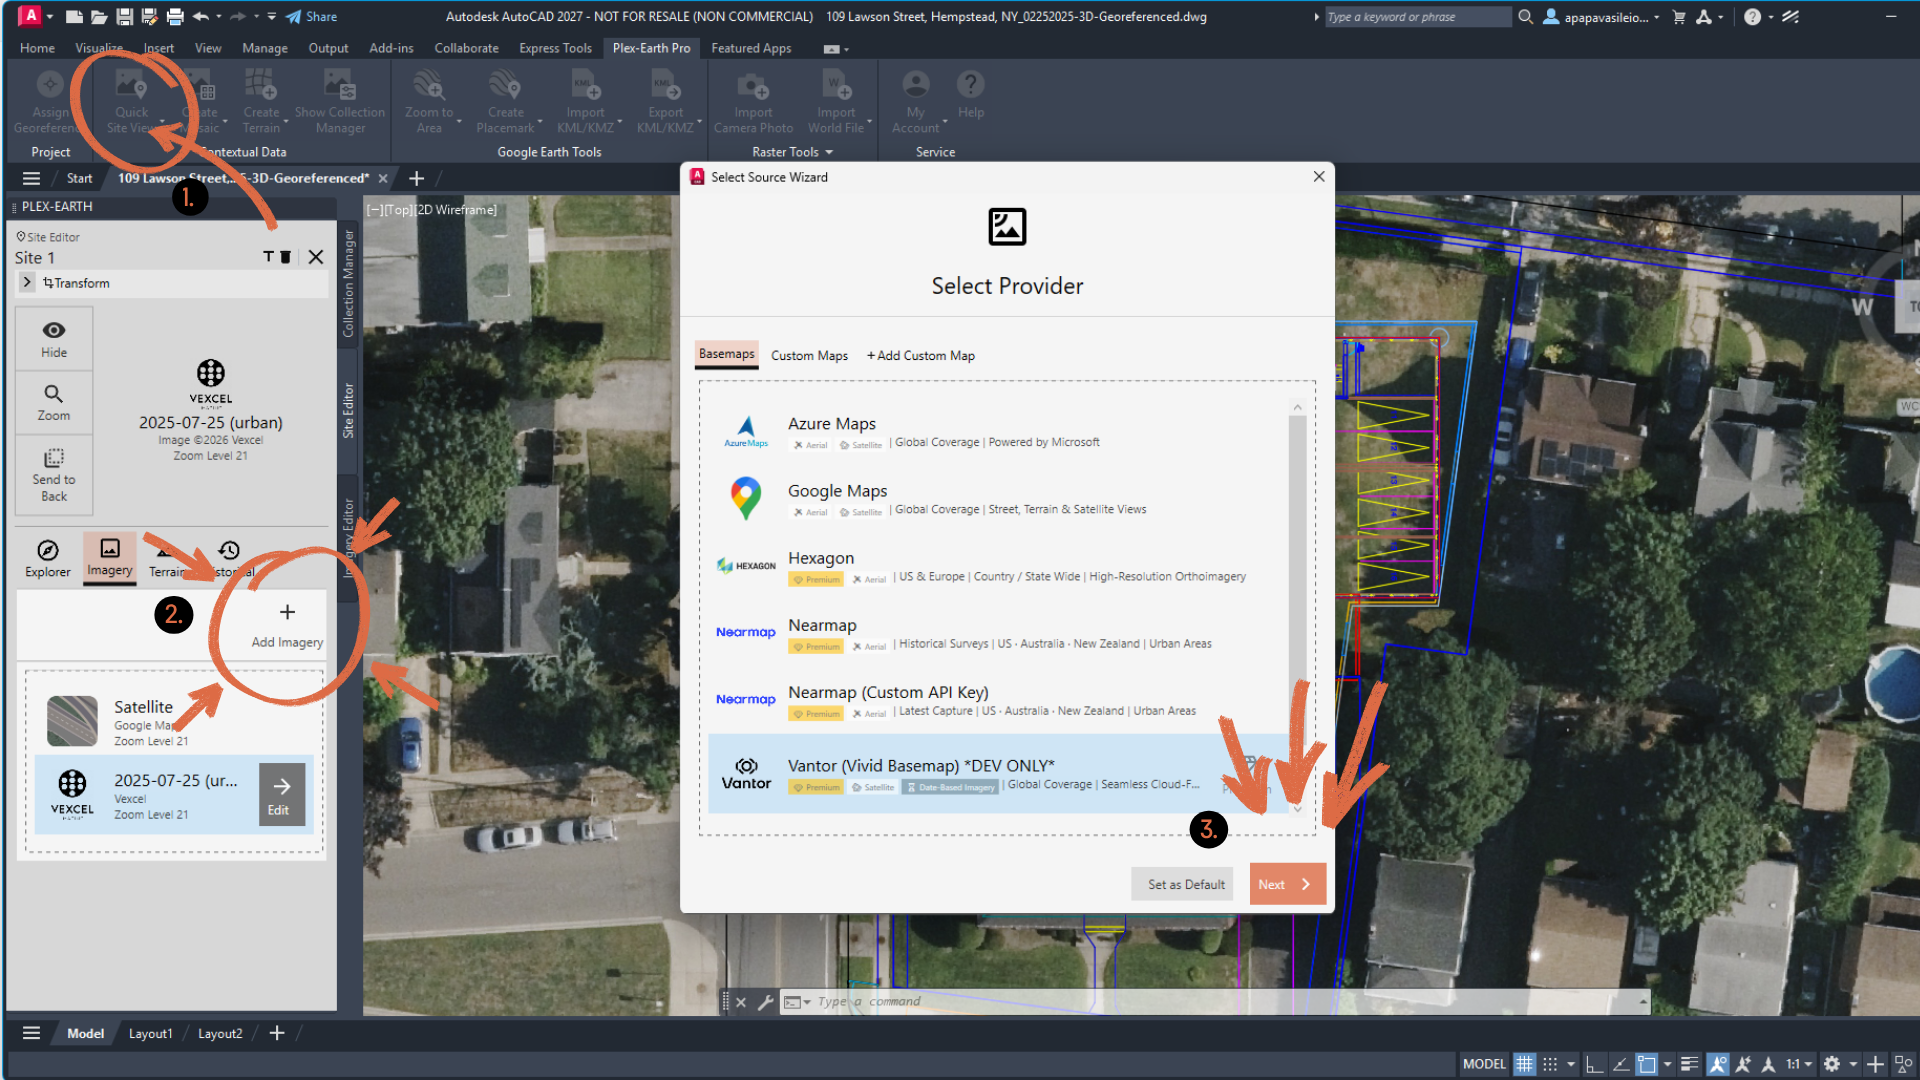This screenshot has width=1920, height=1080.
Task: Switch to the Home ribbon tab
Action: 37,48
